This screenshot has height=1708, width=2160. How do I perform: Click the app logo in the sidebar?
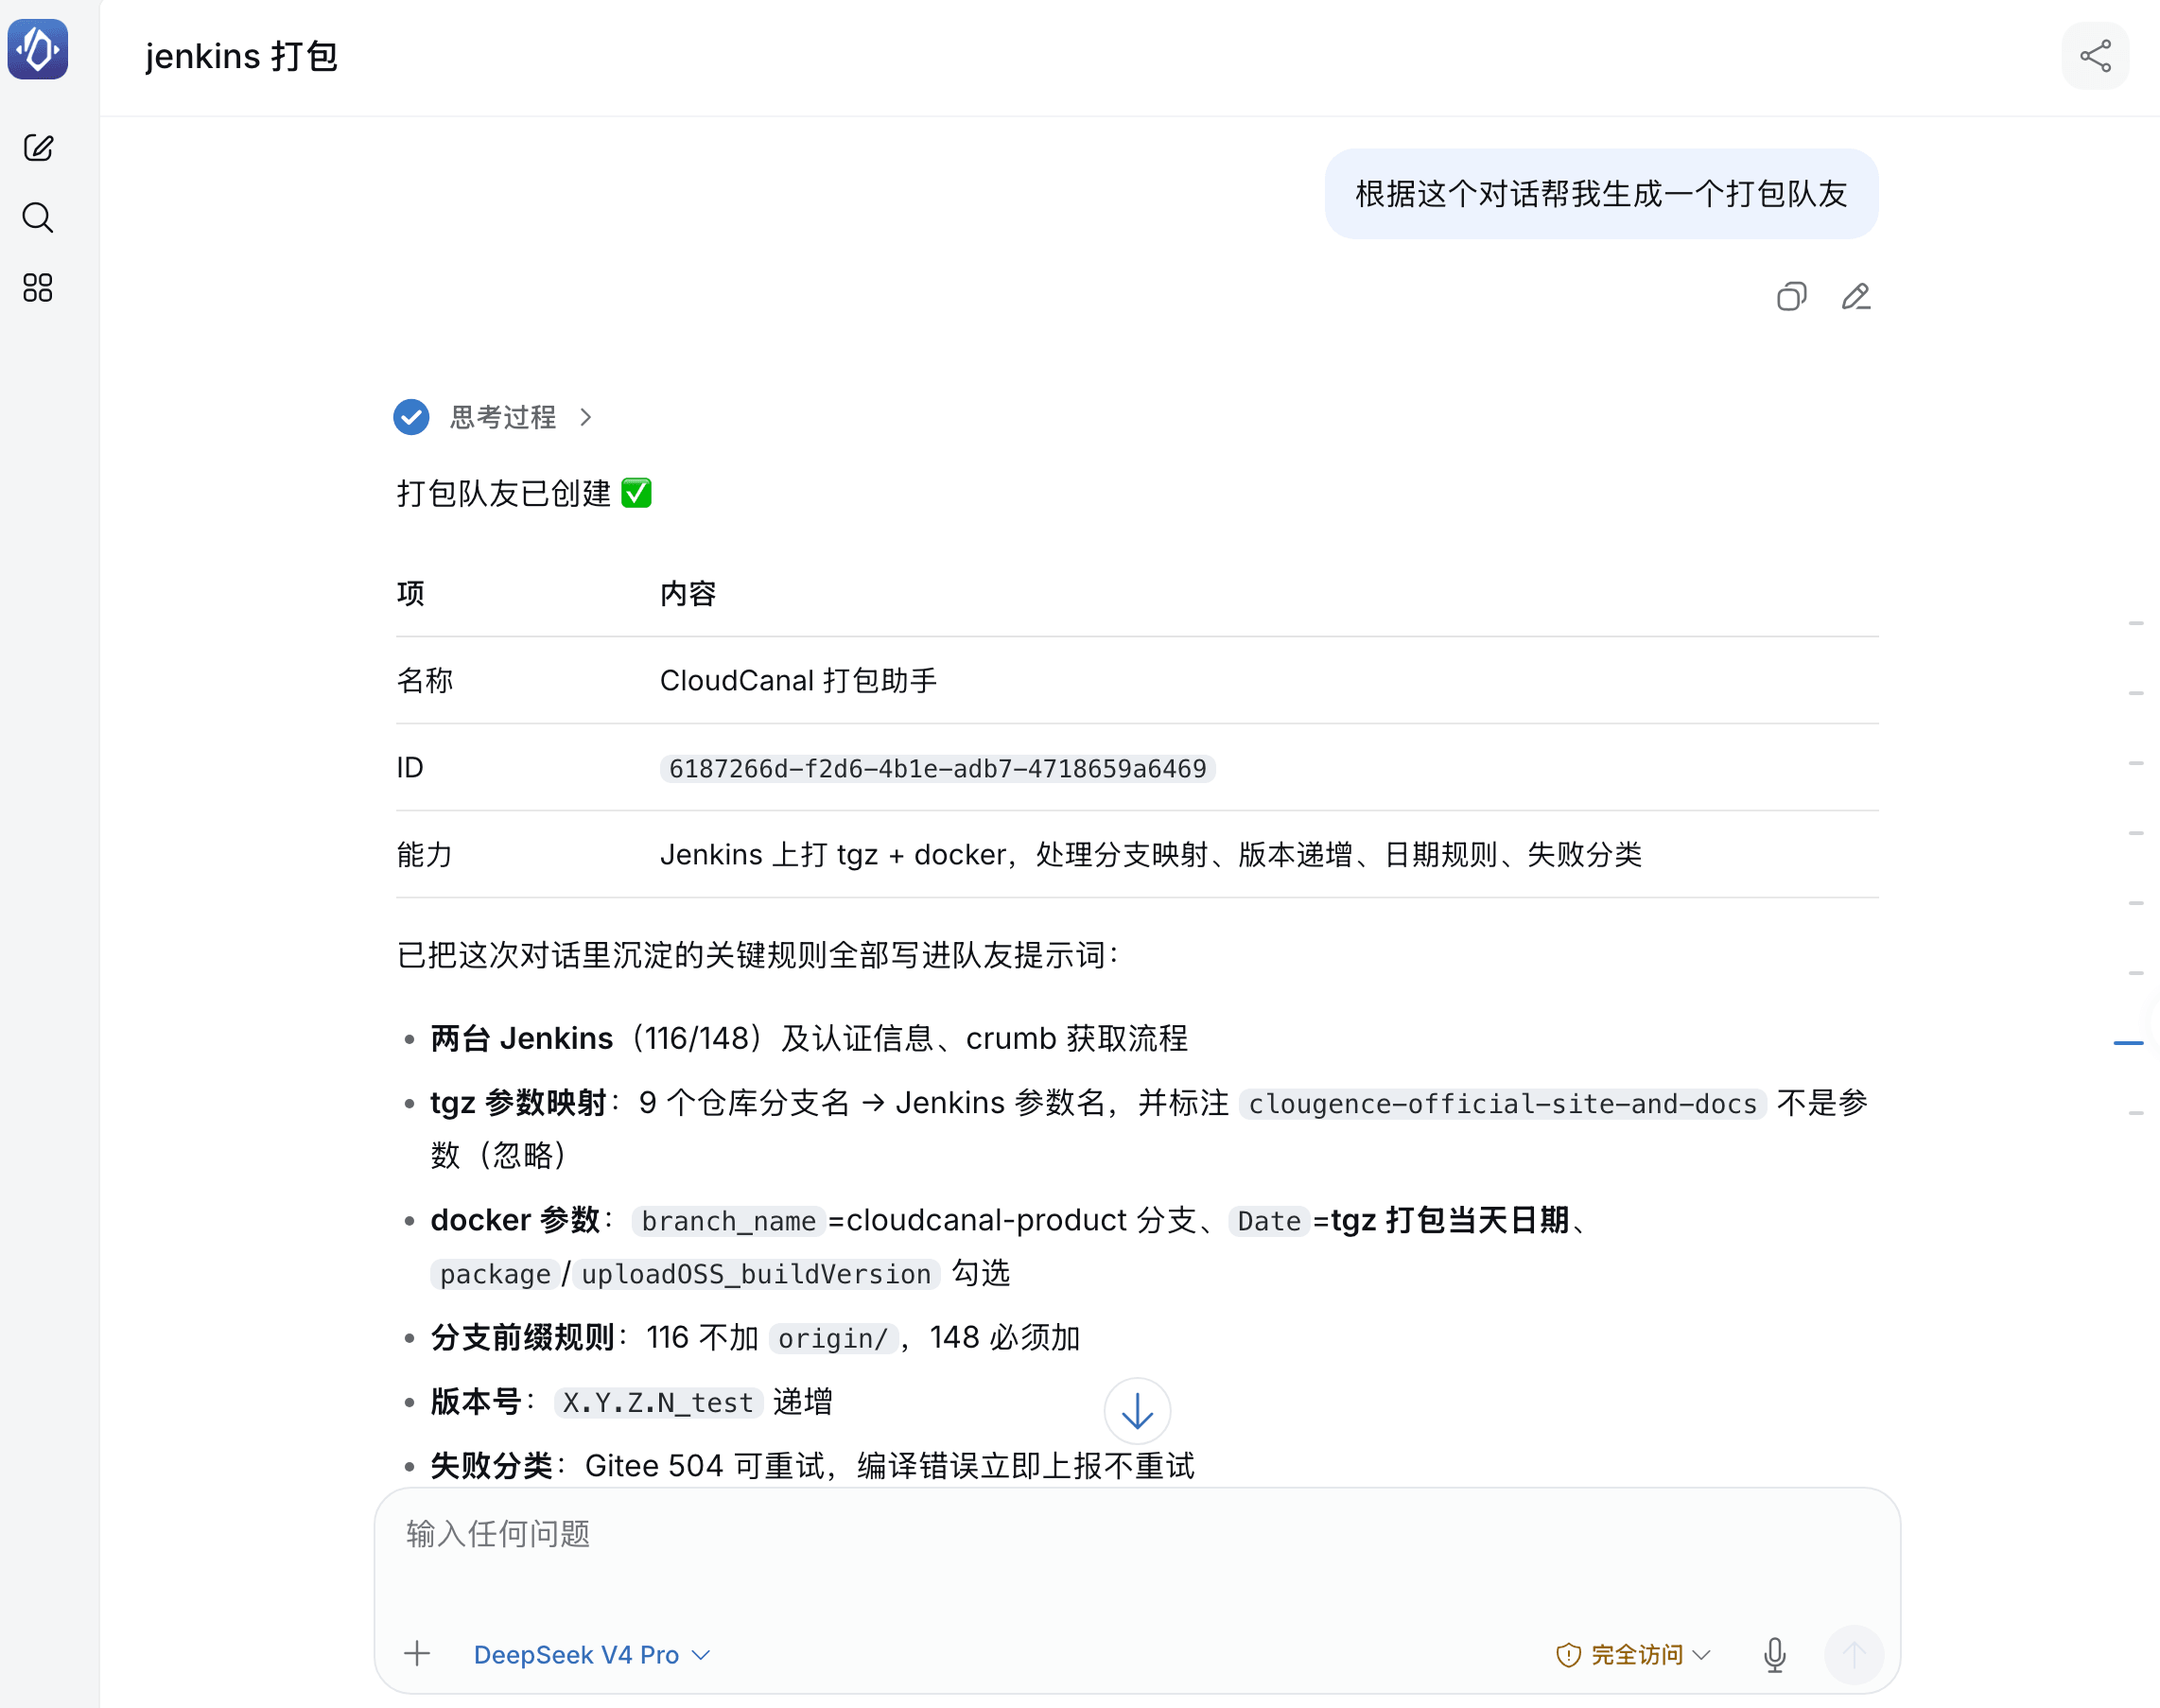click(x=38, y=49)
